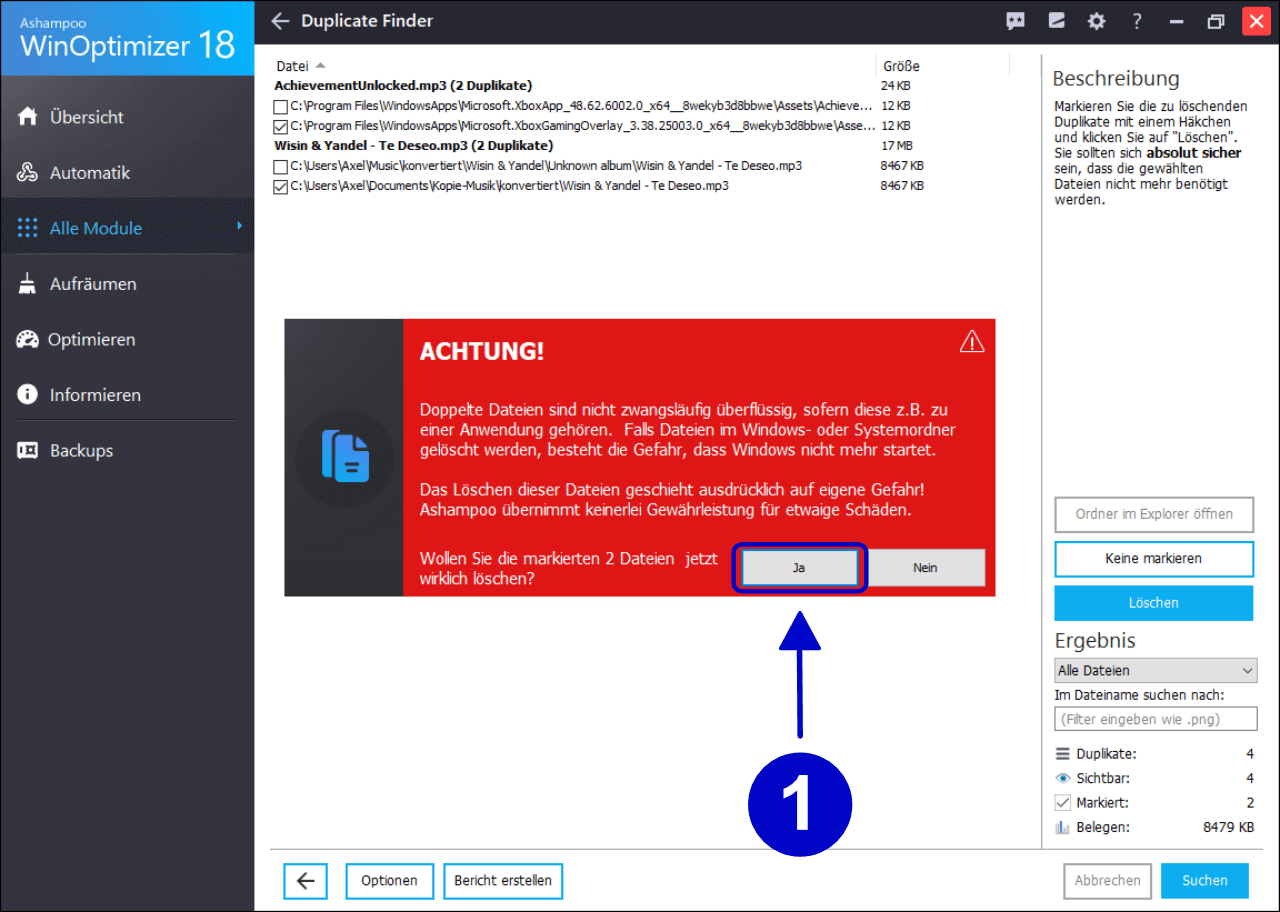Open the Alle Dateien dropdown
1280x912 pixels.
tap(1156, 671)
